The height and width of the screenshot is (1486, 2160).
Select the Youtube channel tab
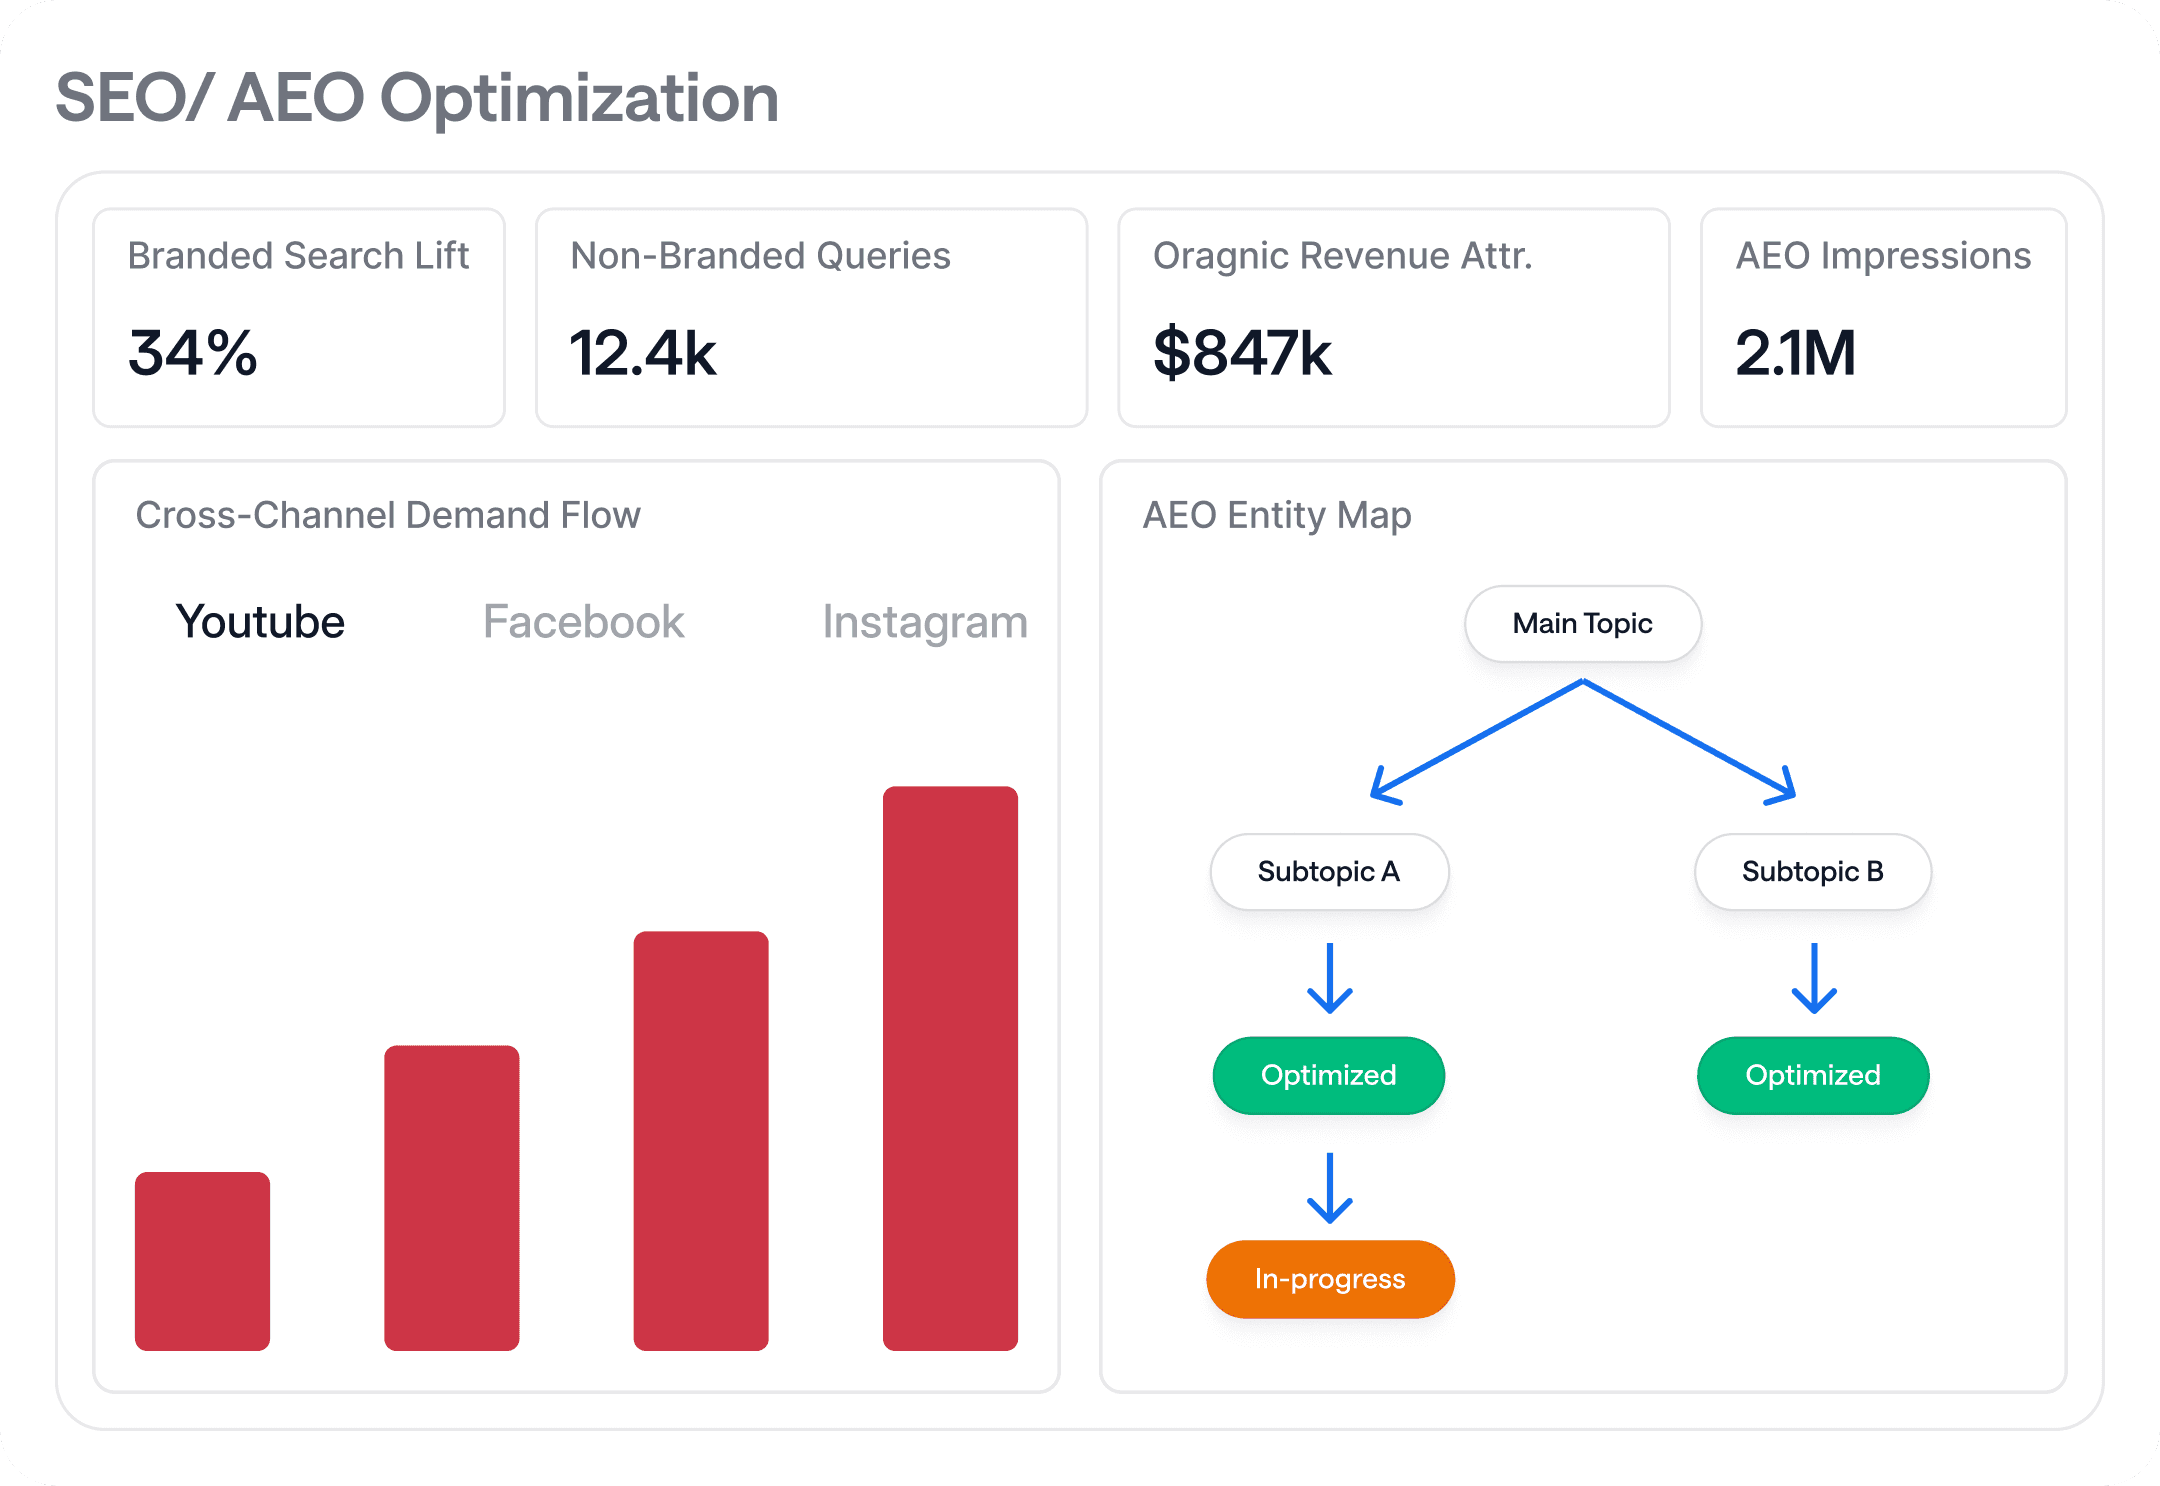pyautogui.click(x=260, y=622)
